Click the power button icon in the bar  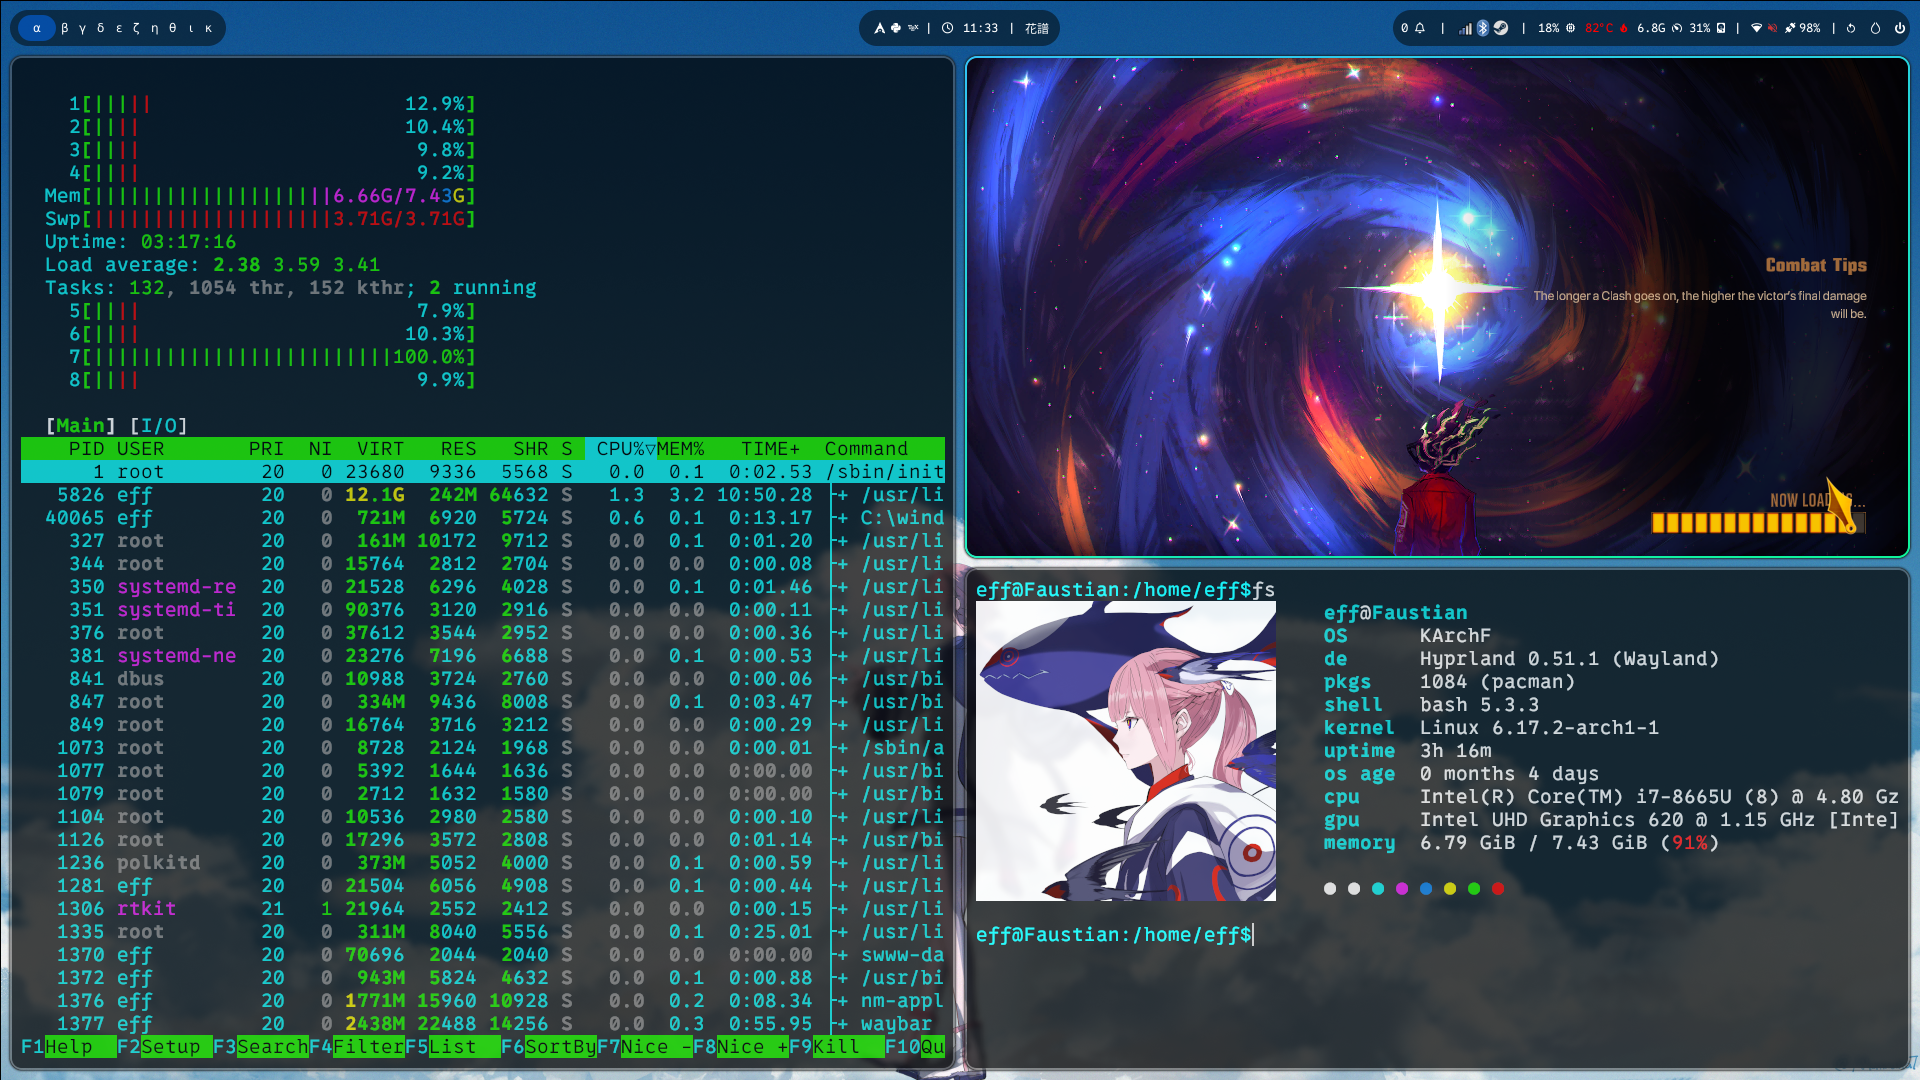1899,28
